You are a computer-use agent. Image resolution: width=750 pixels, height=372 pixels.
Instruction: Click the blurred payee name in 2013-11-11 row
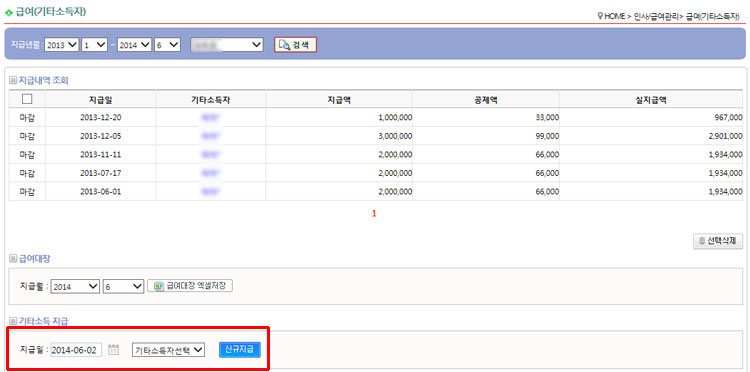coord(211,154)
